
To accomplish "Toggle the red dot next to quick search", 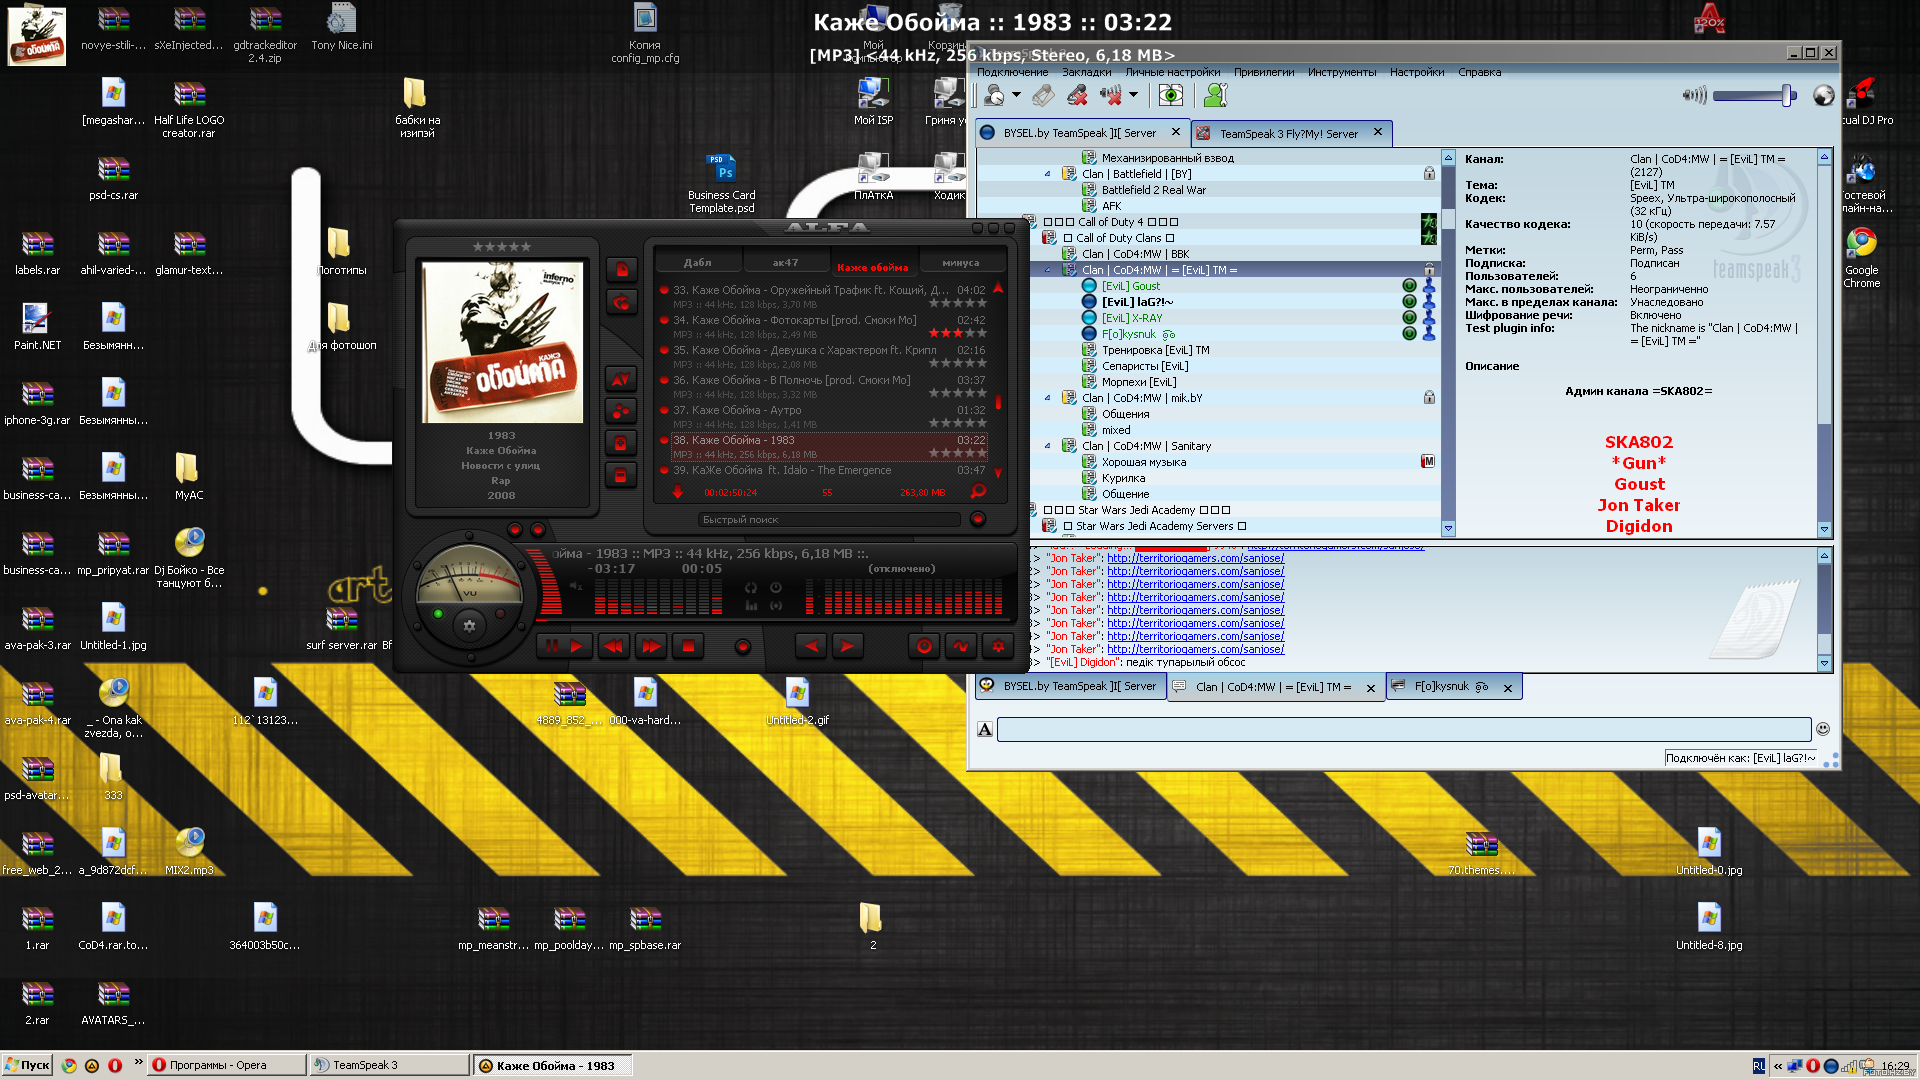I will (978, 519).
